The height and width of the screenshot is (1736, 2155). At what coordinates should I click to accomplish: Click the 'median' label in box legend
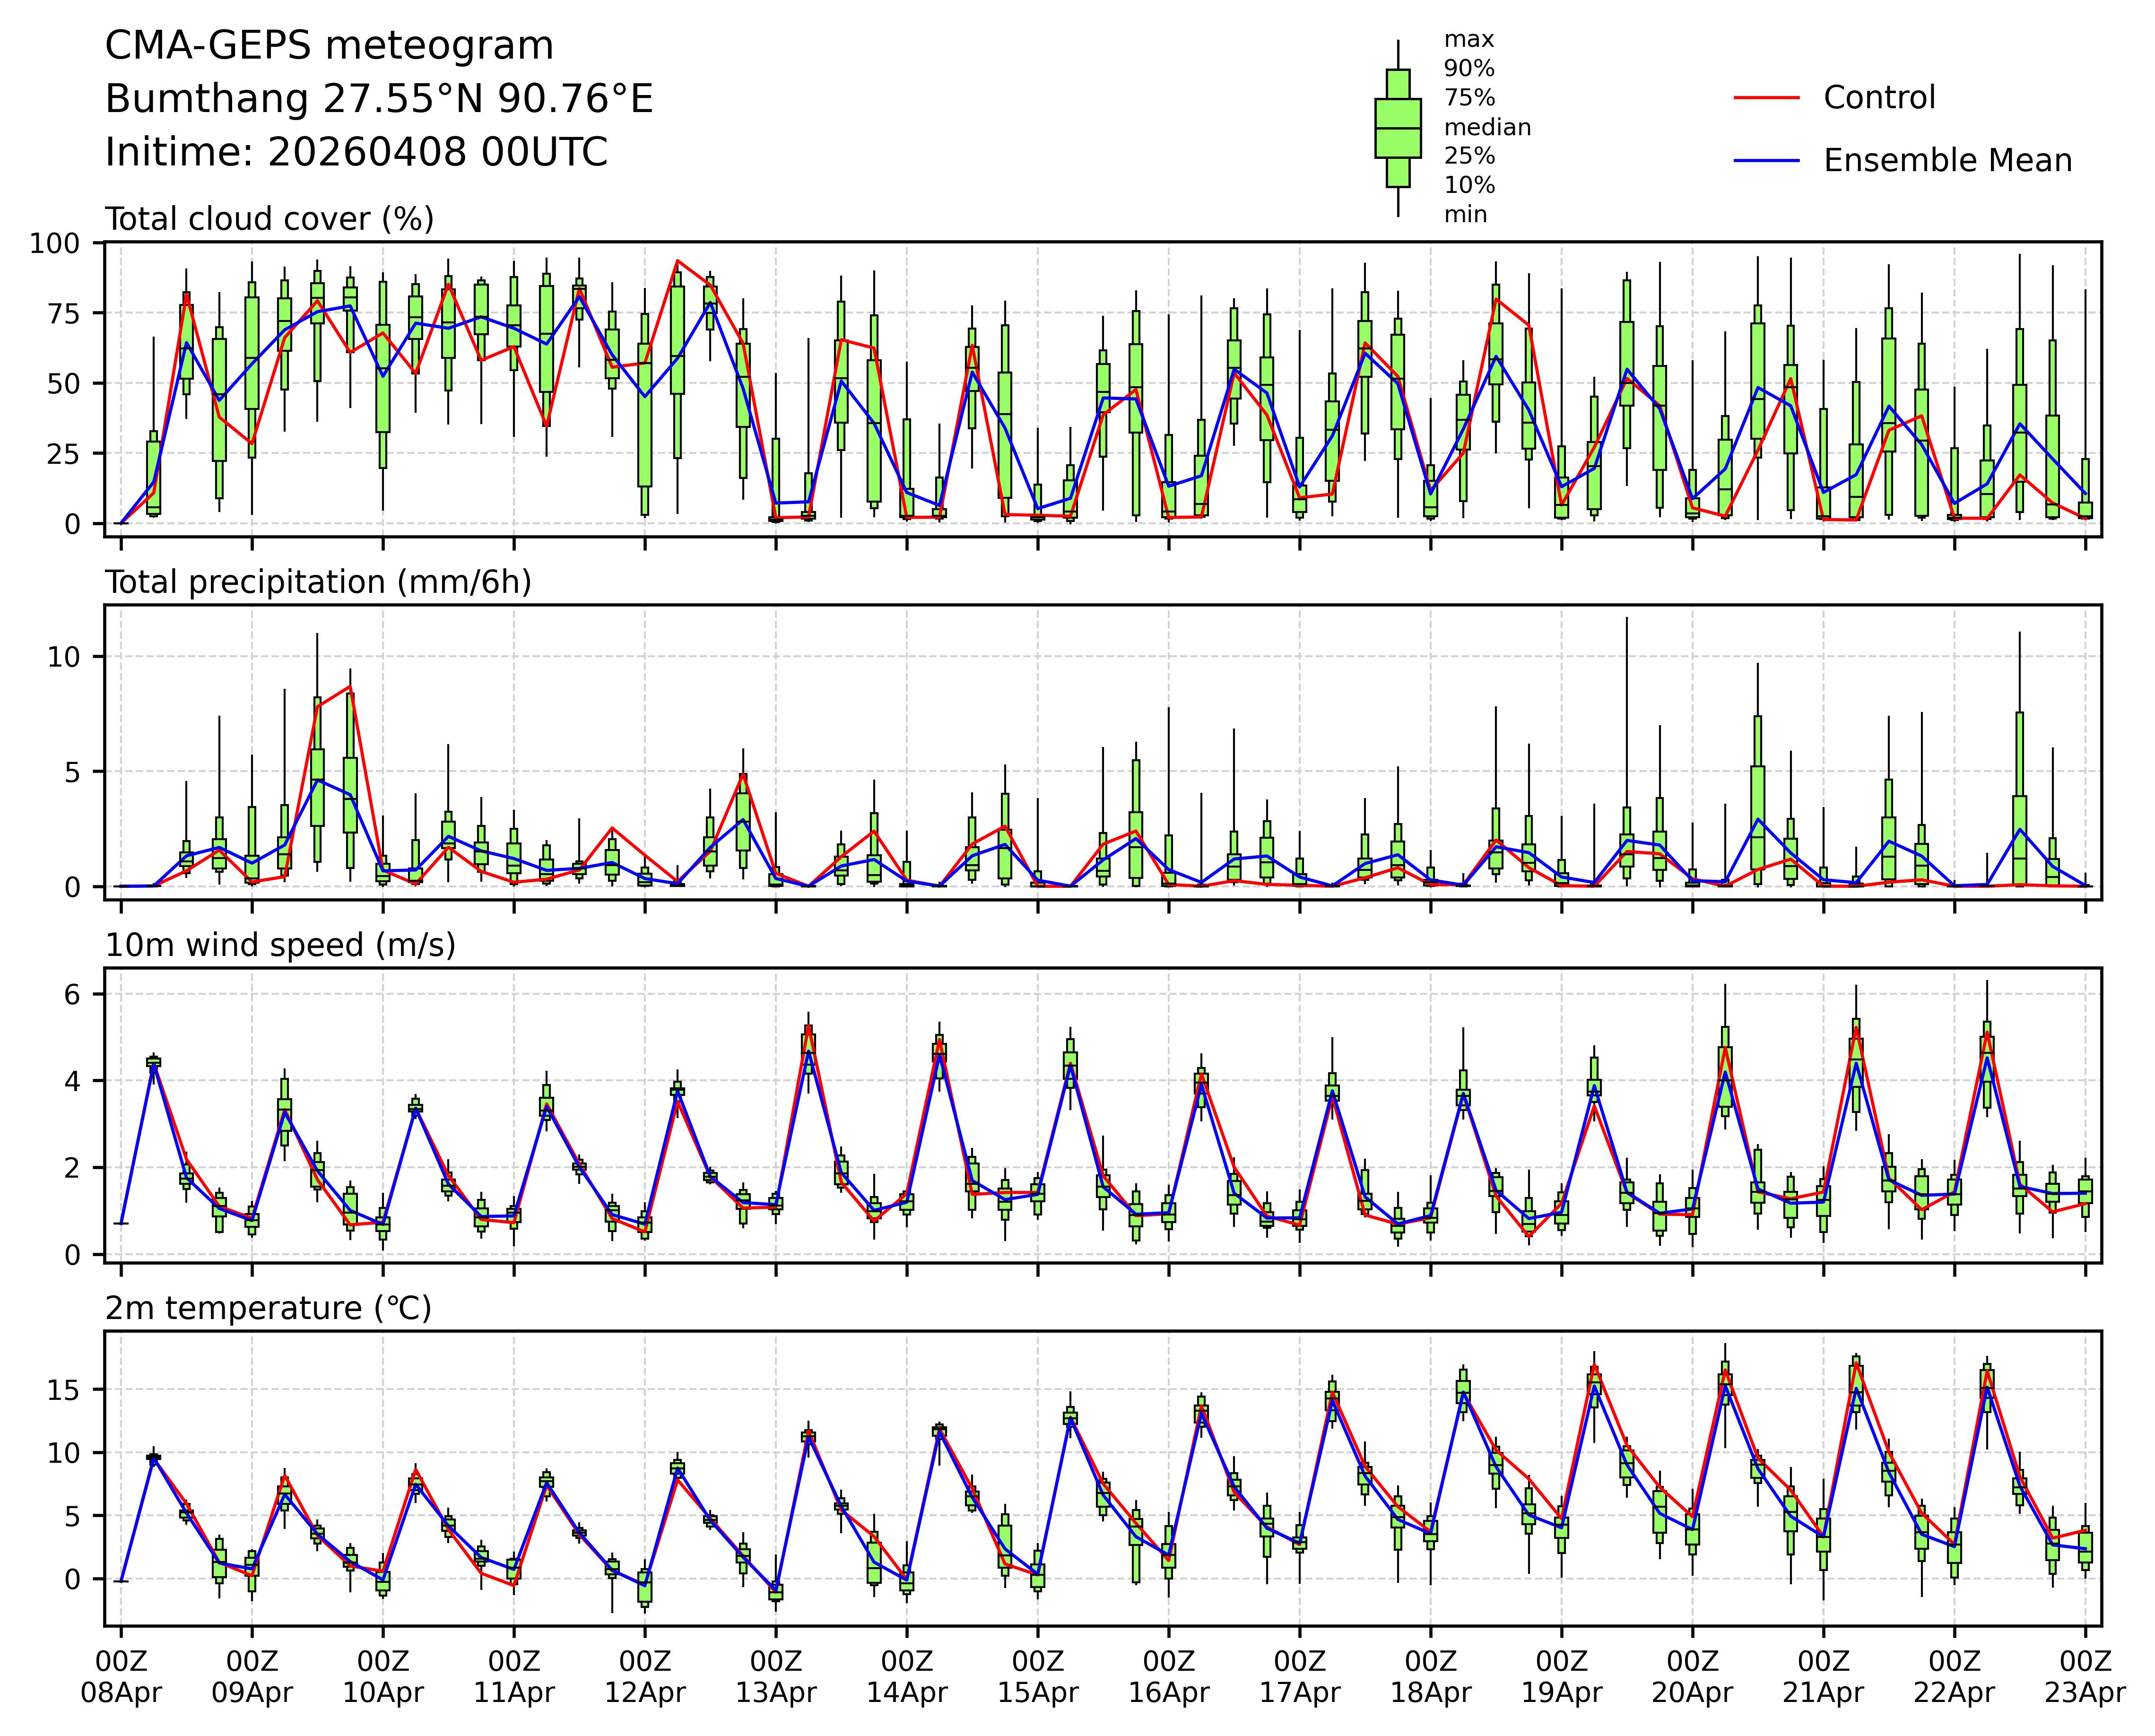pos(1487,128)
